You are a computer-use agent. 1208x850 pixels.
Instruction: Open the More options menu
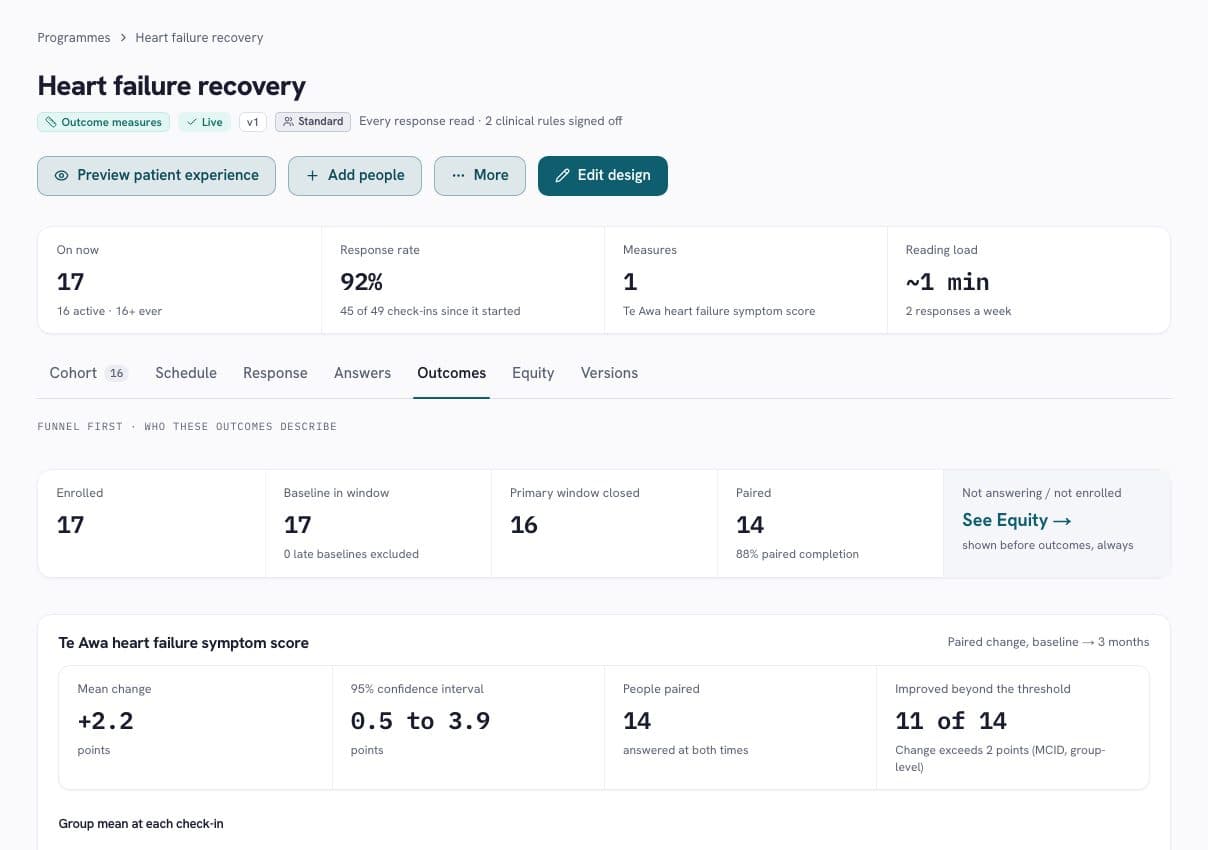pyautogui.click(x=480, y=175)
